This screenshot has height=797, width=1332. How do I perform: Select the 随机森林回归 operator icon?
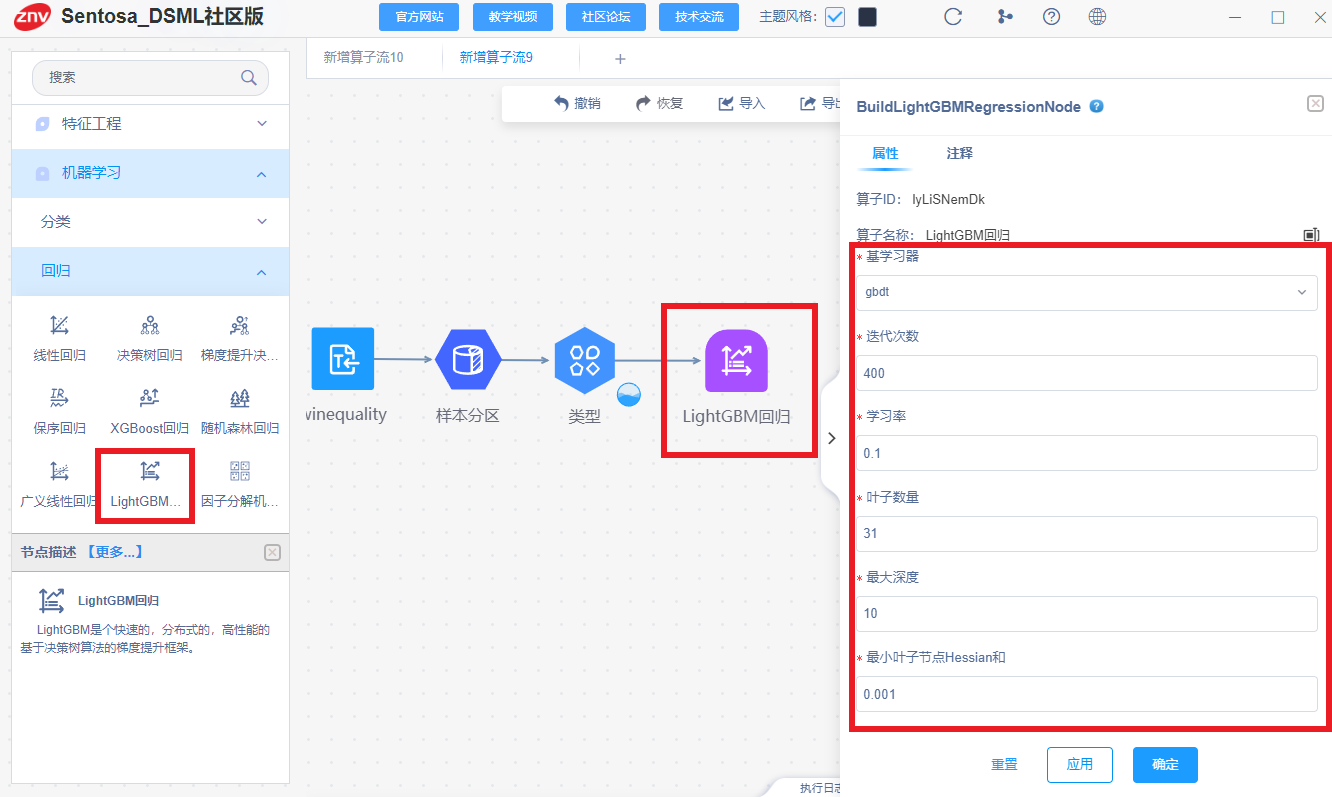(x=240, y=398)
